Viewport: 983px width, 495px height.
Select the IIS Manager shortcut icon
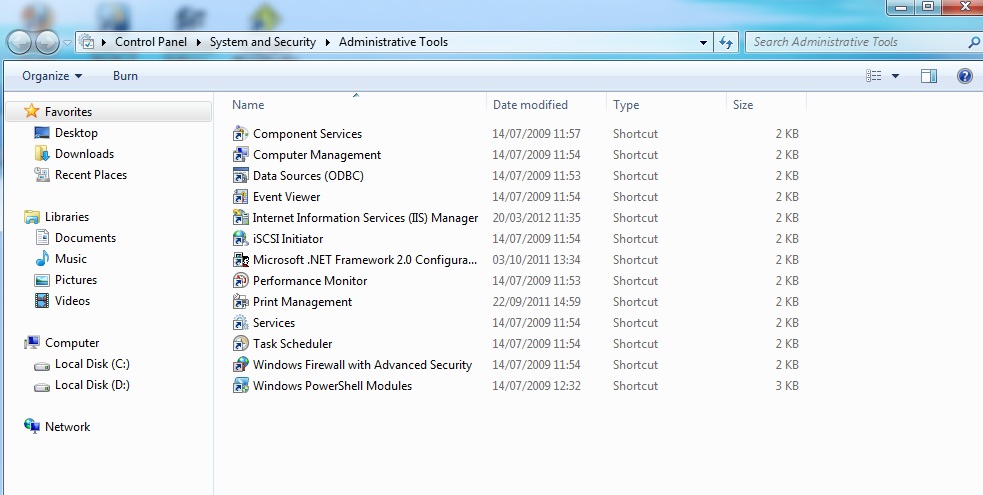pyautogui.click(x=241, y=217)
